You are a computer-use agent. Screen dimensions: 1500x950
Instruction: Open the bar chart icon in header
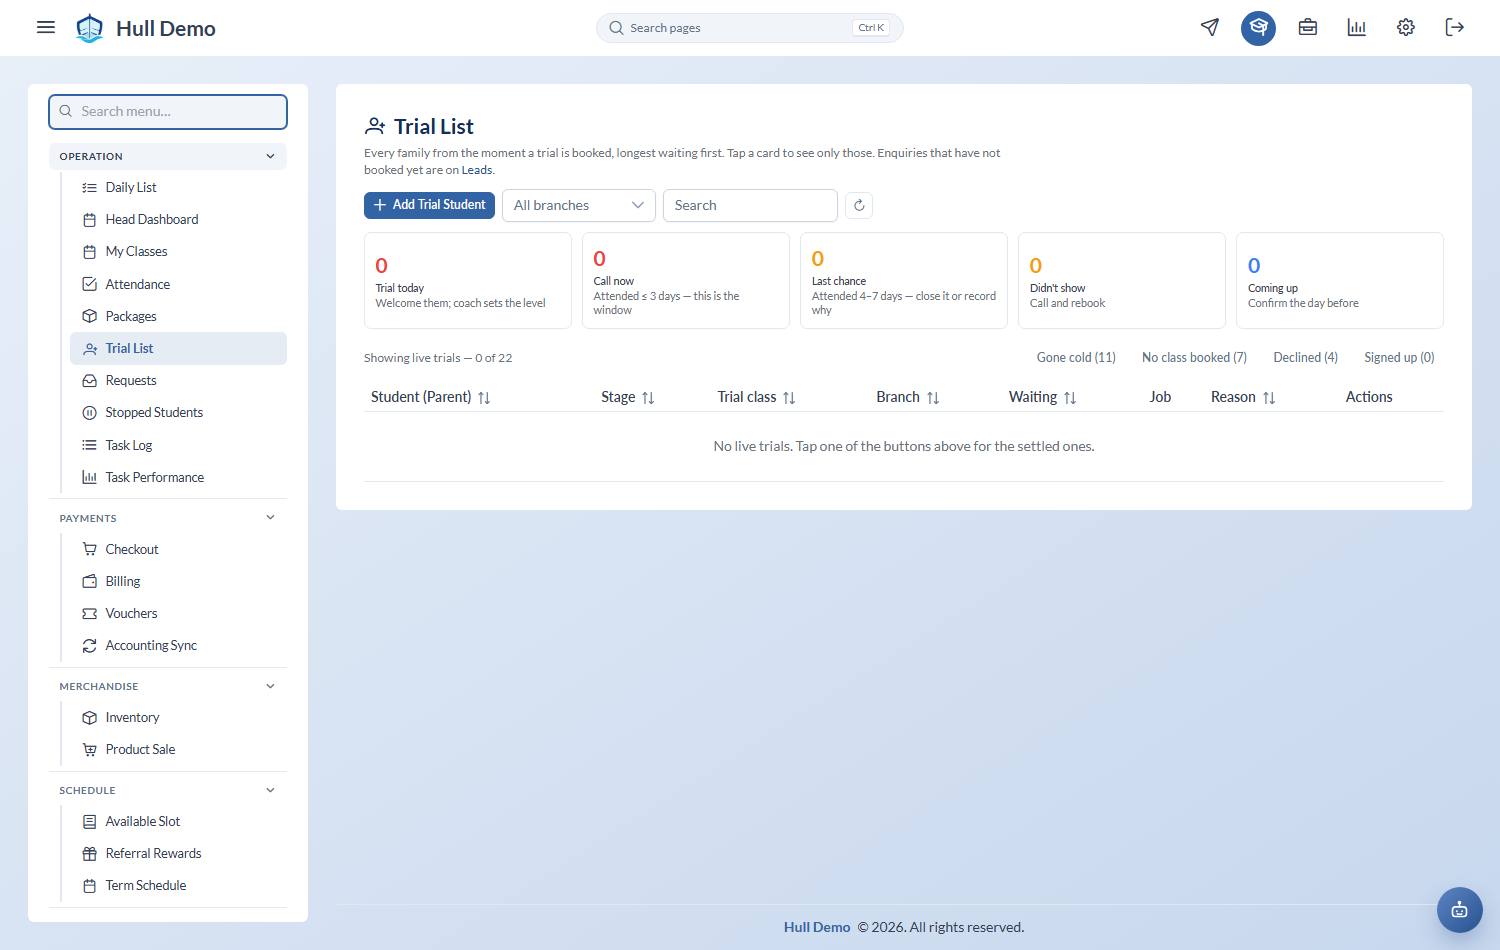coord(1356,27)
